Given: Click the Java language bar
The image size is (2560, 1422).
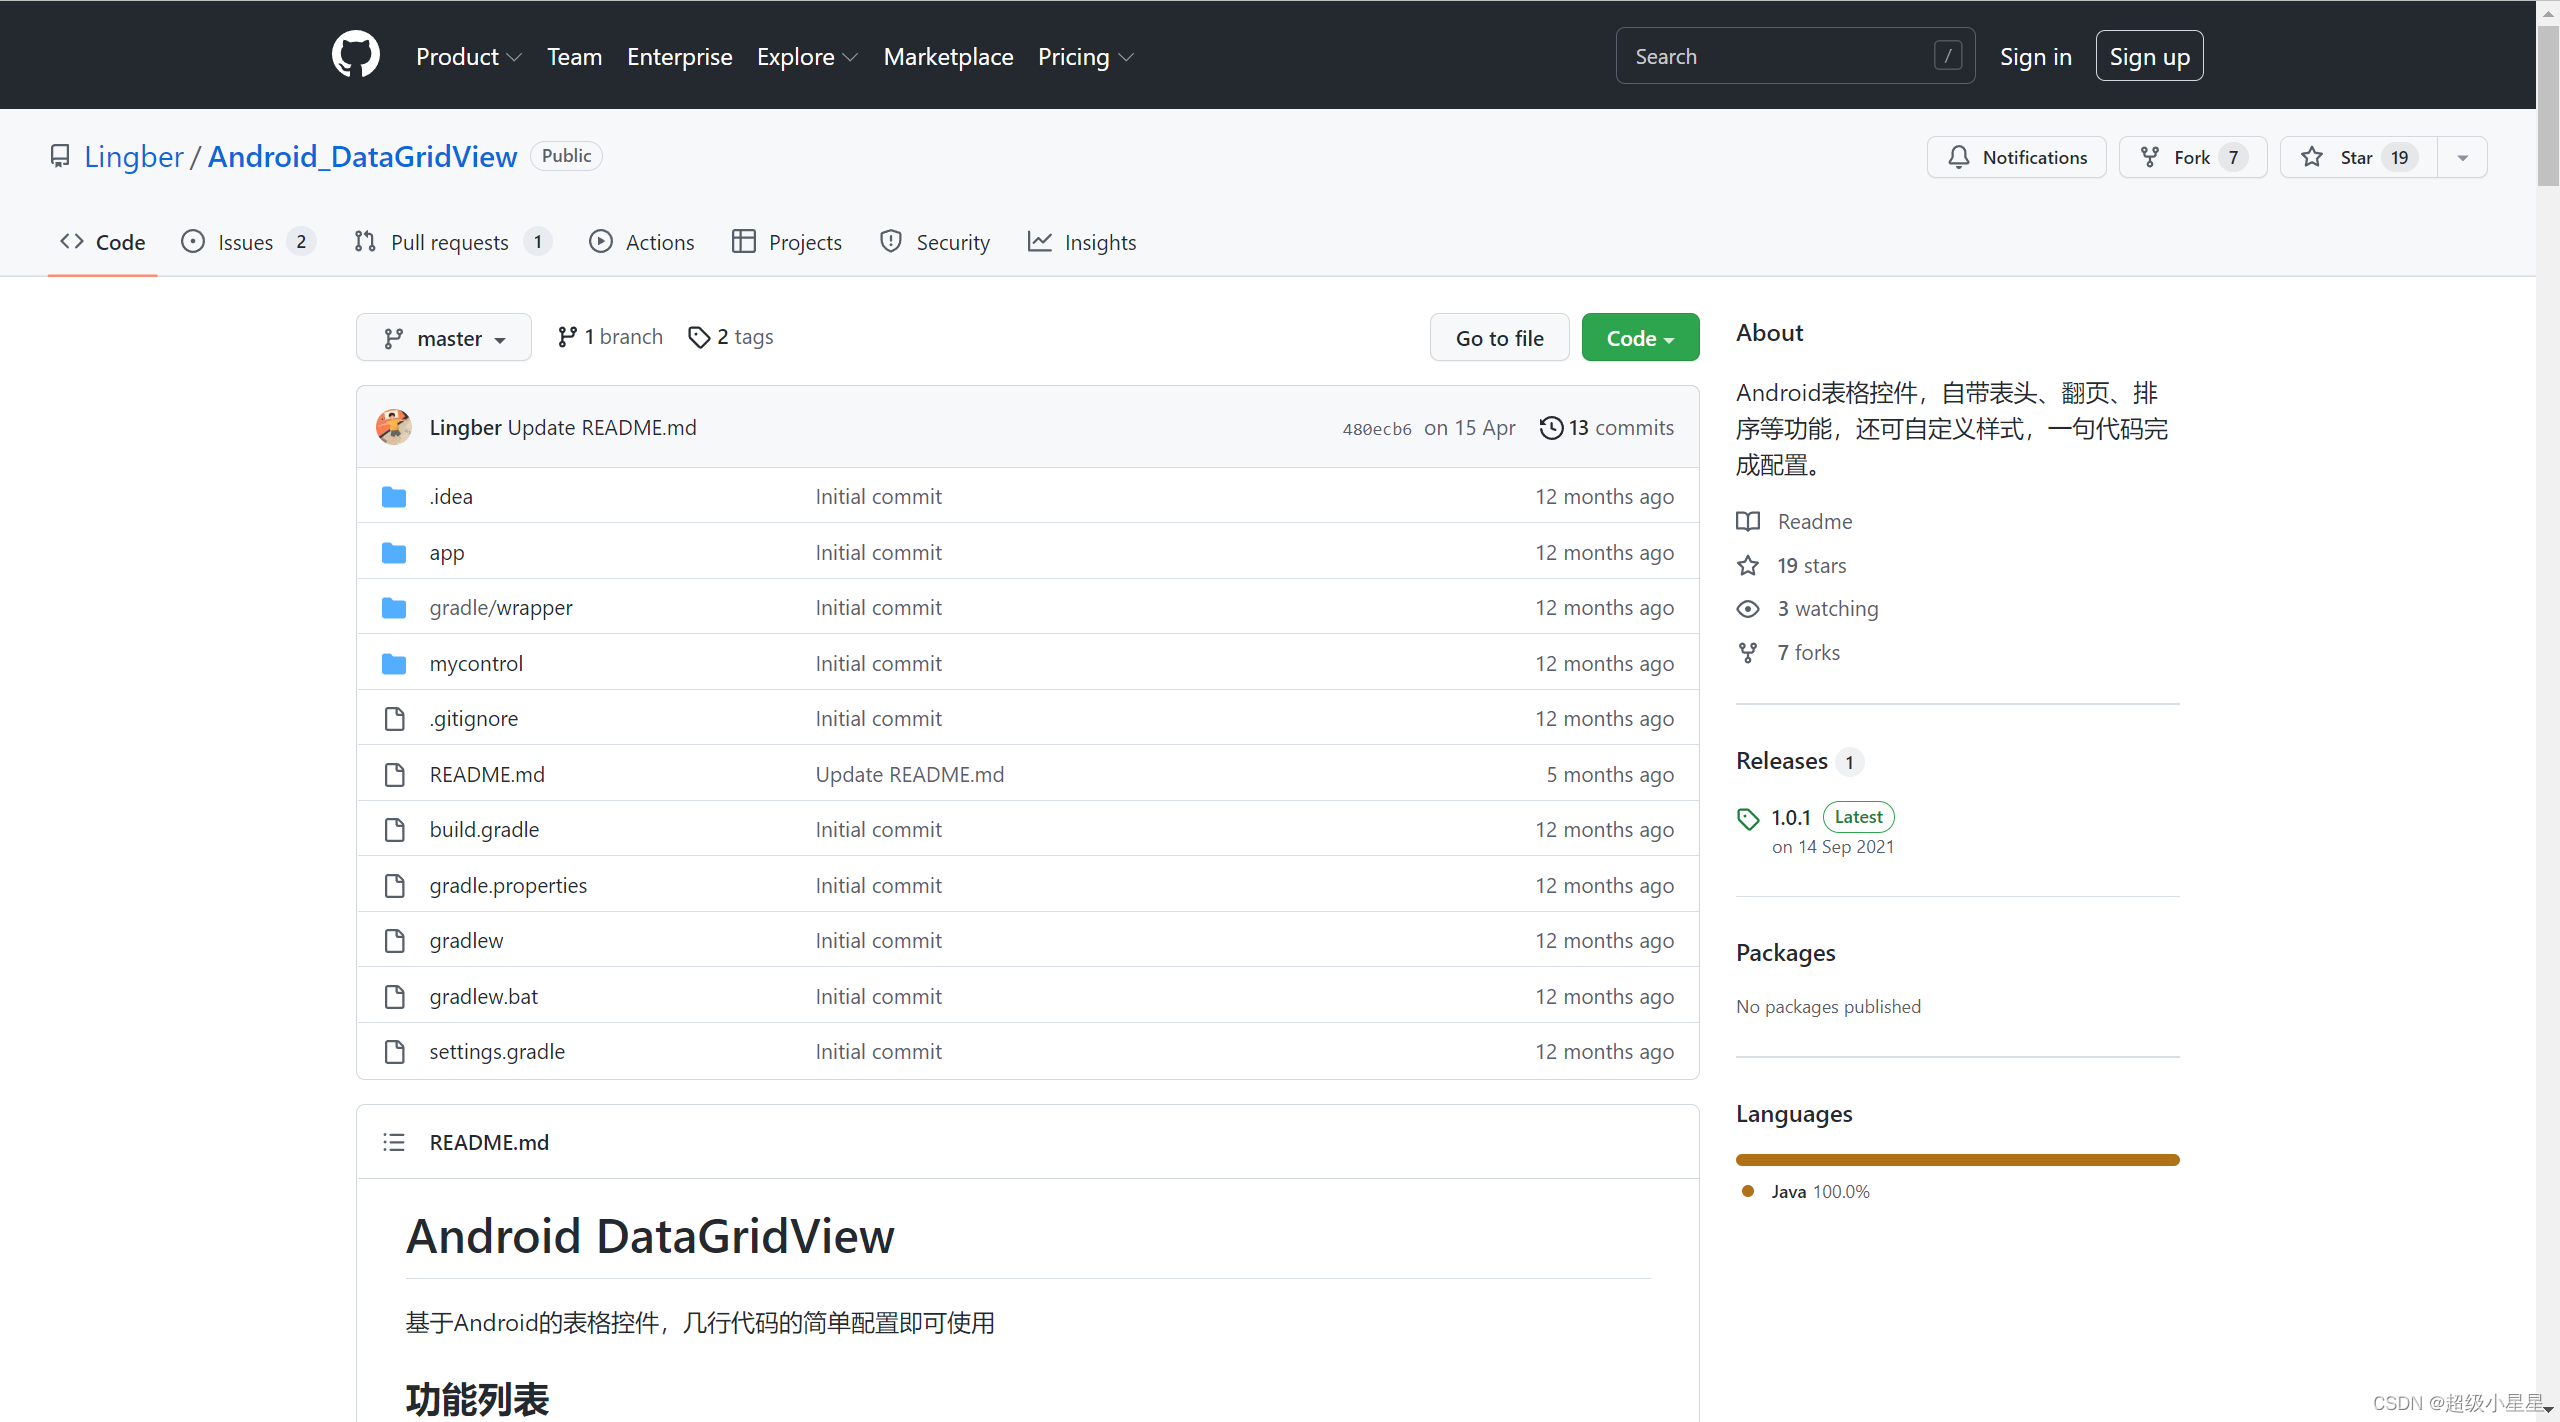Looking at the screenshot, I should (1958, 1160).
